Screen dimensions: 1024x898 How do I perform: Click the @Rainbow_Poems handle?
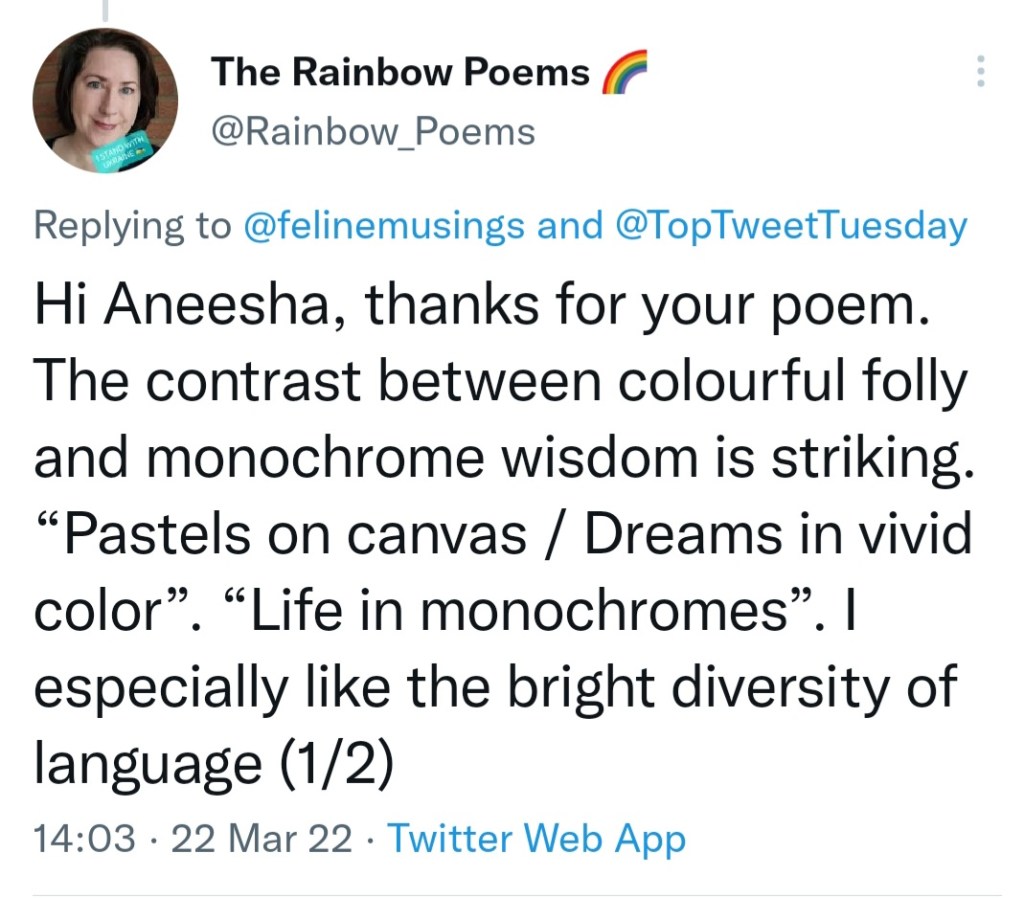(x=373, y=131)
